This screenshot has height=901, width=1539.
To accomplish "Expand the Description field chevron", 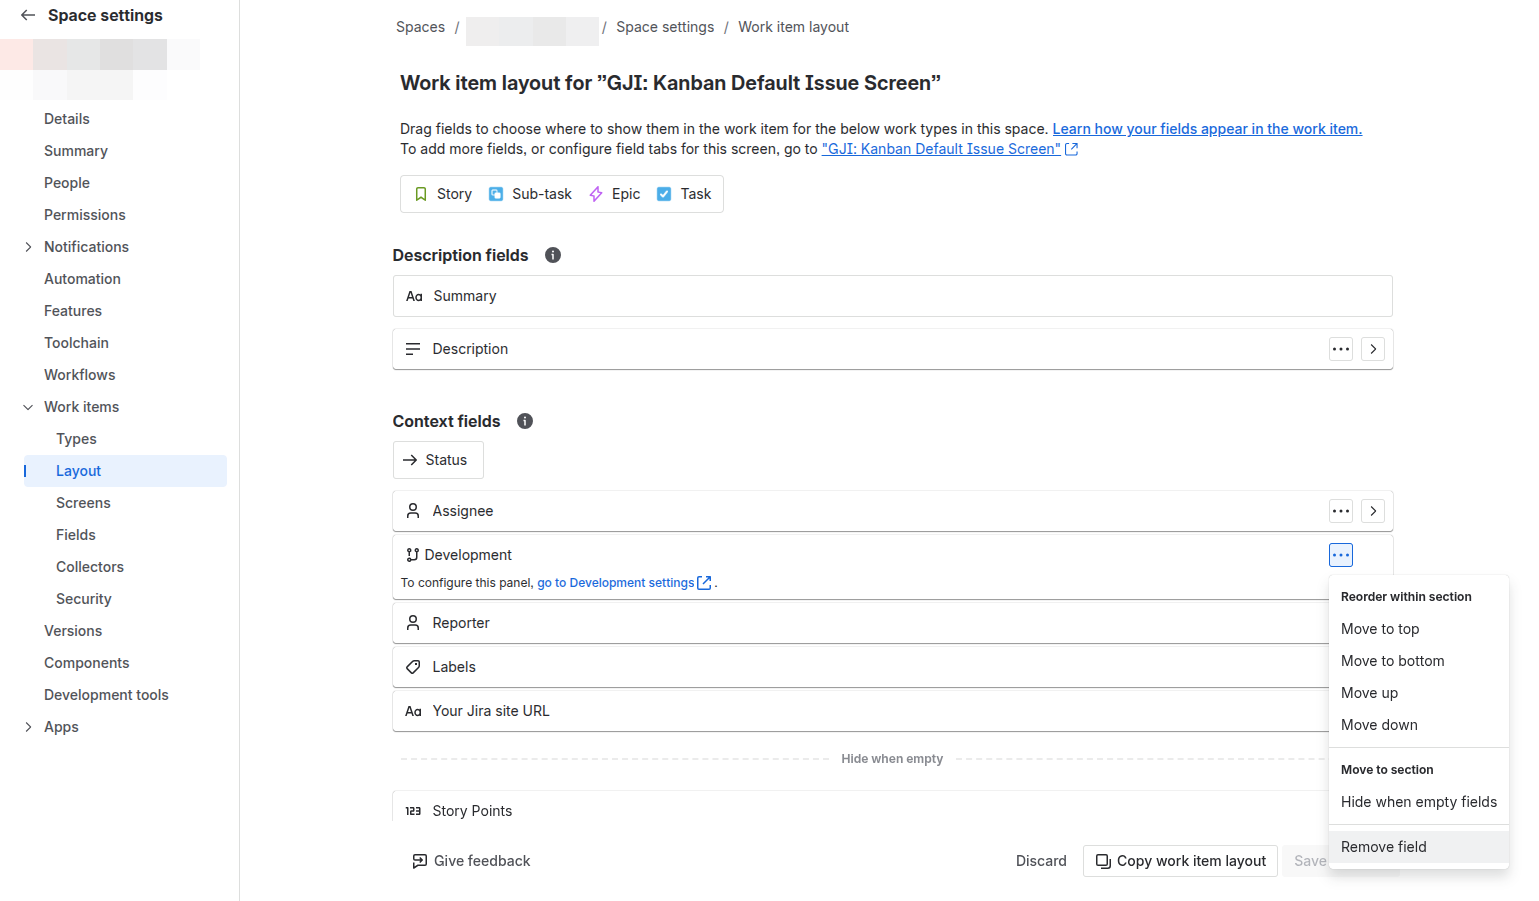I will (x=1374, y=349).
